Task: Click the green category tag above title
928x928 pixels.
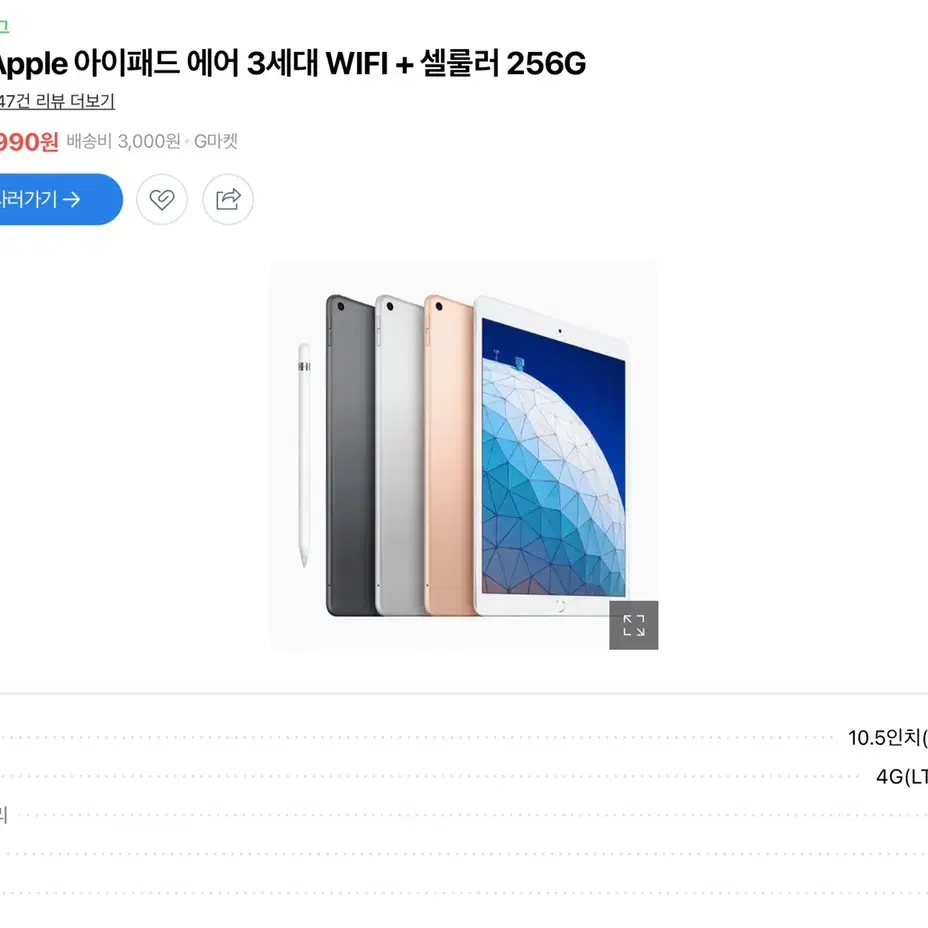Action: tap(4, 27)
